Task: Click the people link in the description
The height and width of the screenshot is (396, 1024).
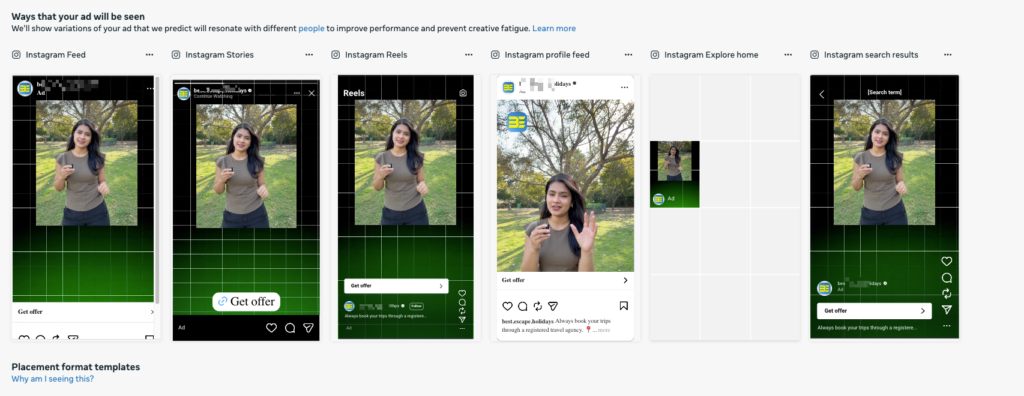Action: [x=312, y=29]
